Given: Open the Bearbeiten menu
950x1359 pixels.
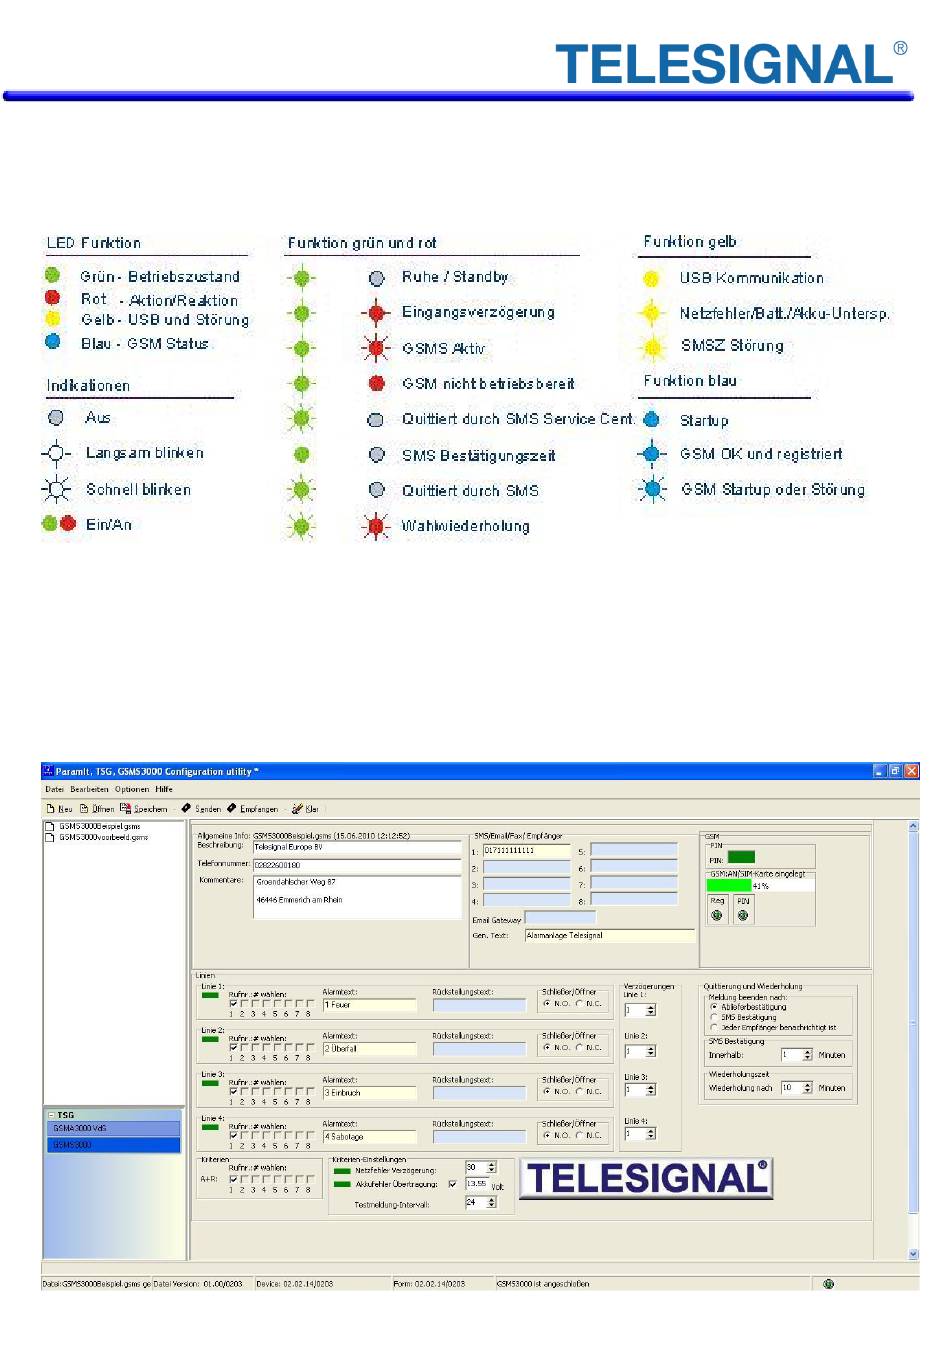Looking at the screenshot, I should coord(89,789).
